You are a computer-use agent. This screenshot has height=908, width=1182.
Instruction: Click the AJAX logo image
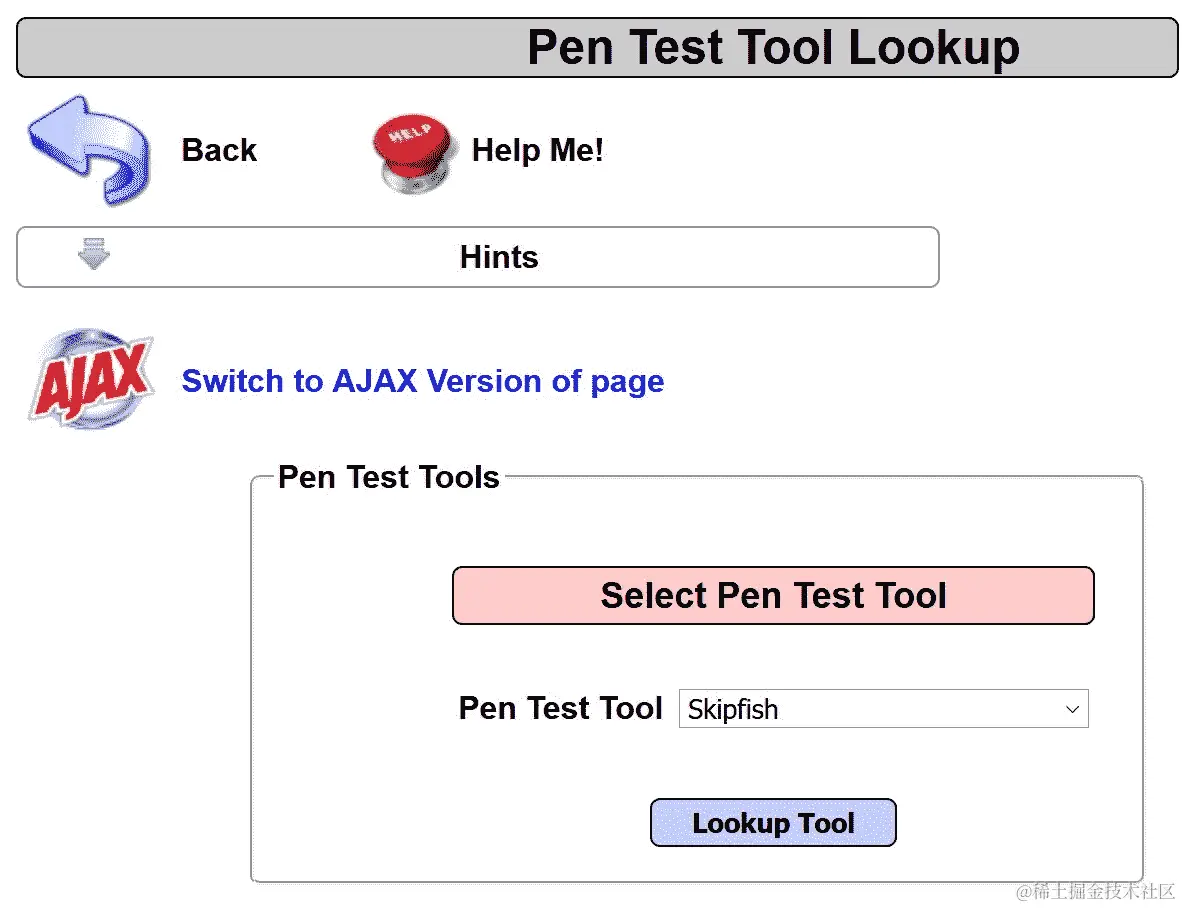pyautogui.click(x=92, y=379)
